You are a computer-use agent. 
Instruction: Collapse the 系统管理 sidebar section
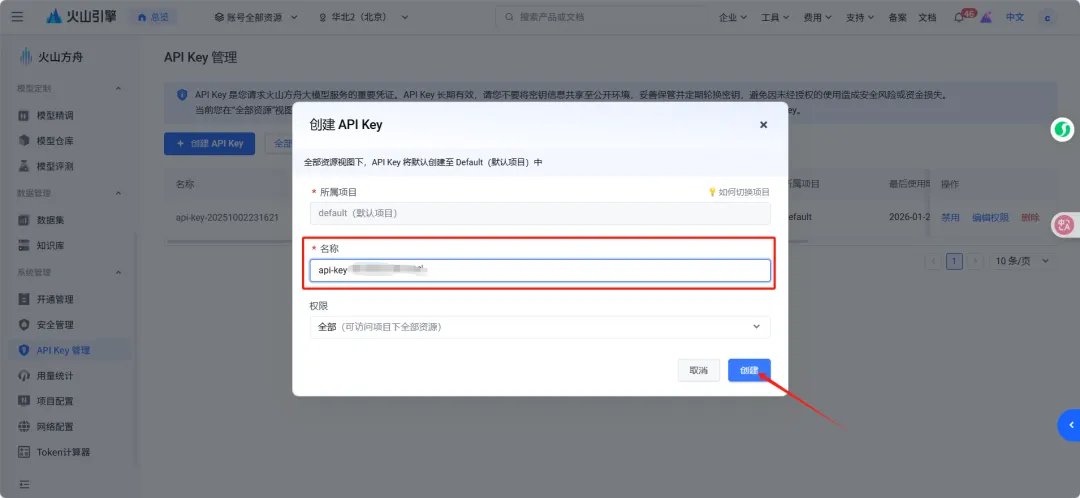click(118, 273)
